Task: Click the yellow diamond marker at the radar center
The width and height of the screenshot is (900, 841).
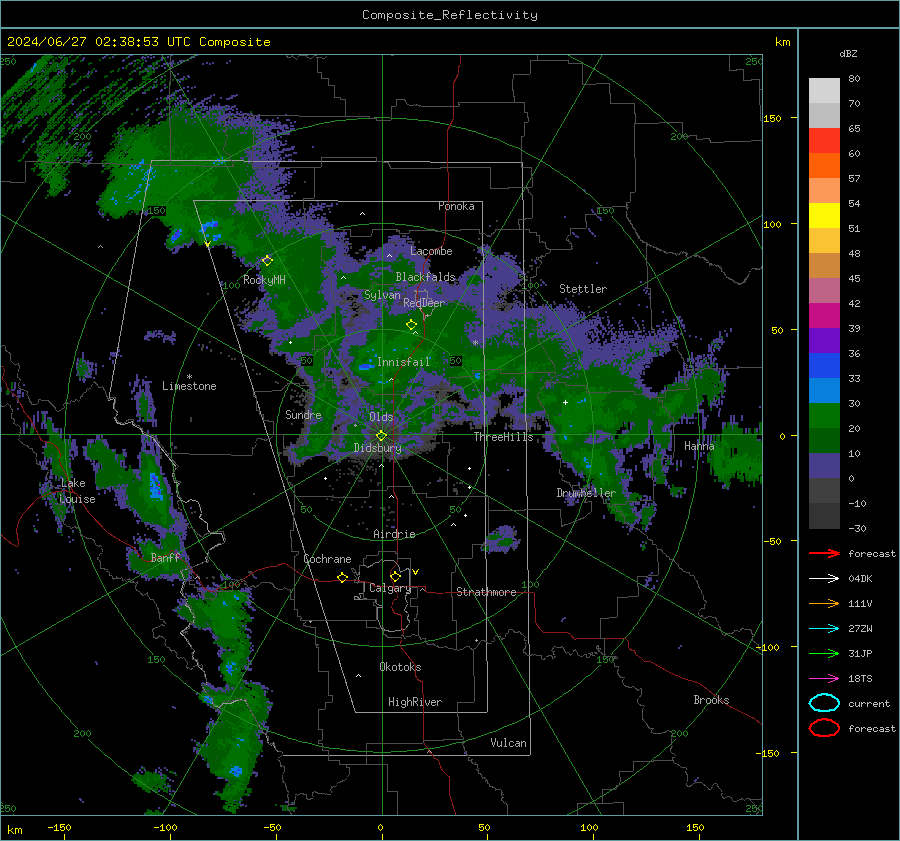Action: click(x=382, y=436)
